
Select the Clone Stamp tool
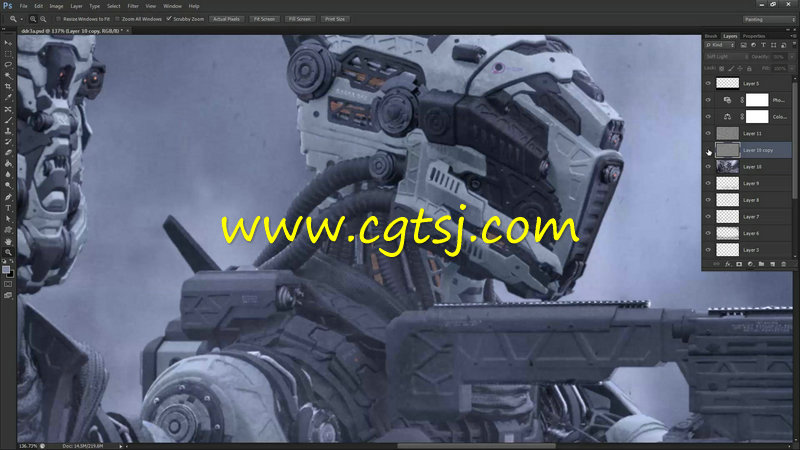tap(8, 131)
